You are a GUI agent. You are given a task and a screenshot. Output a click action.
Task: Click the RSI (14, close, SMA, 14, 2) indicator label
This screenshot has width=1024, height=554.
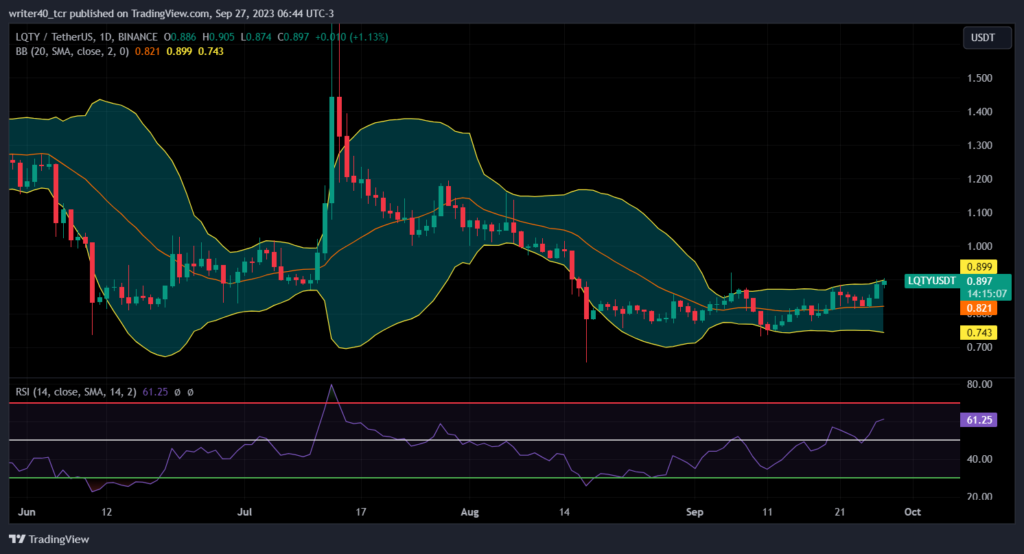pyautogui.click(x=76, y=392)
